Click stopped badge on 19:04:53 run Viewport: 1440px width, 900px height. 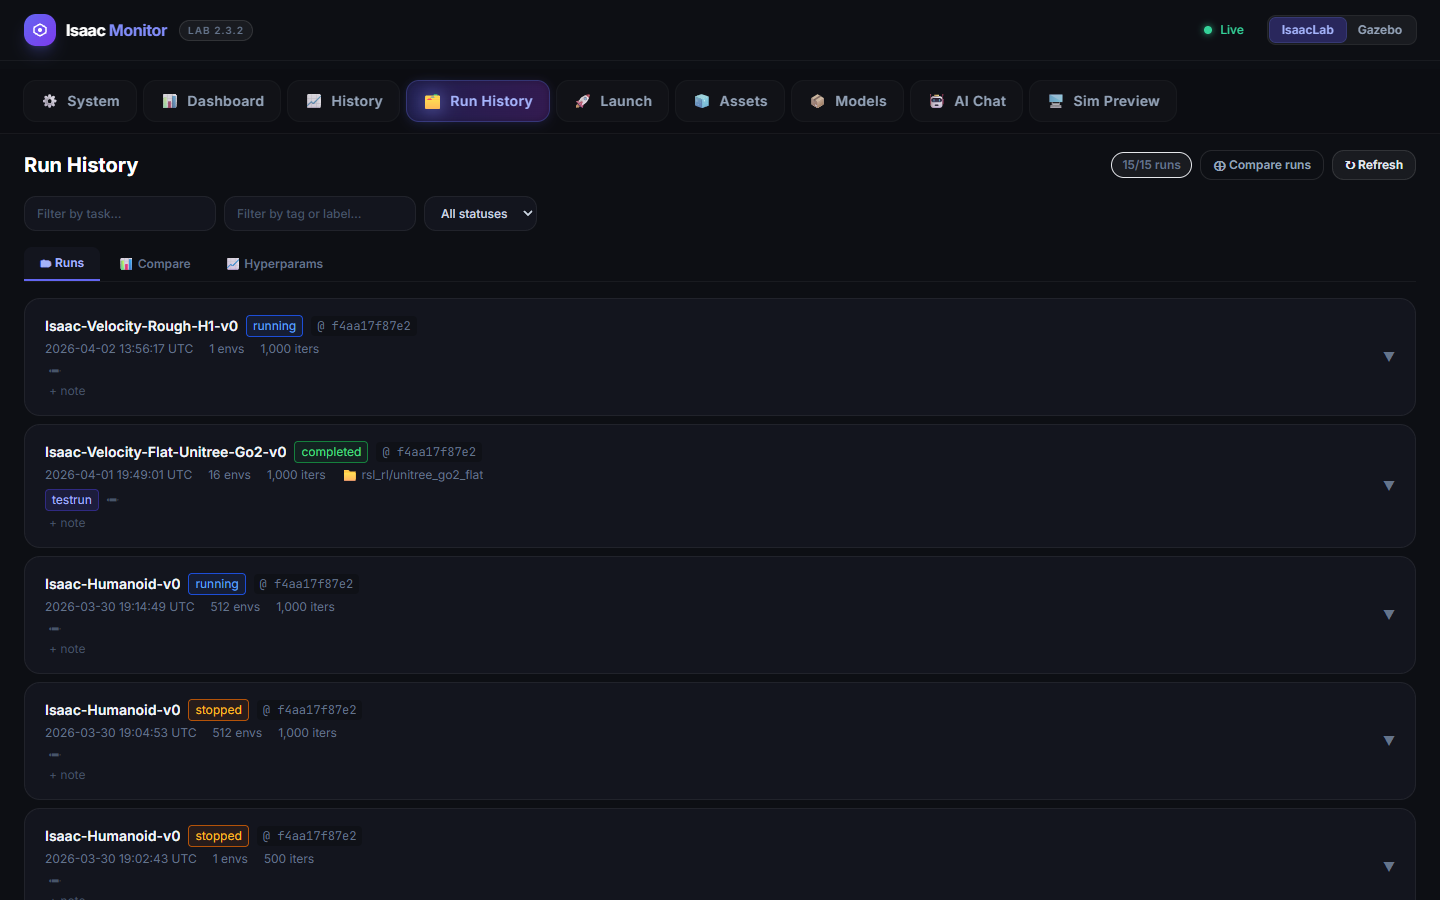219,710
